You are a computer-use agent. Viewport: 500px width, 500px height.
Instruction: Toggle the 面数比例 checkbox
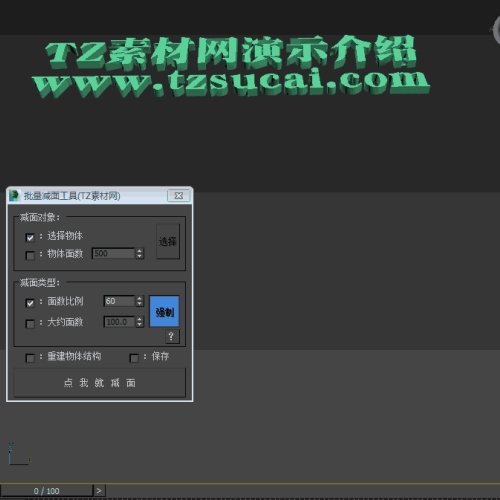coord(30,303)
